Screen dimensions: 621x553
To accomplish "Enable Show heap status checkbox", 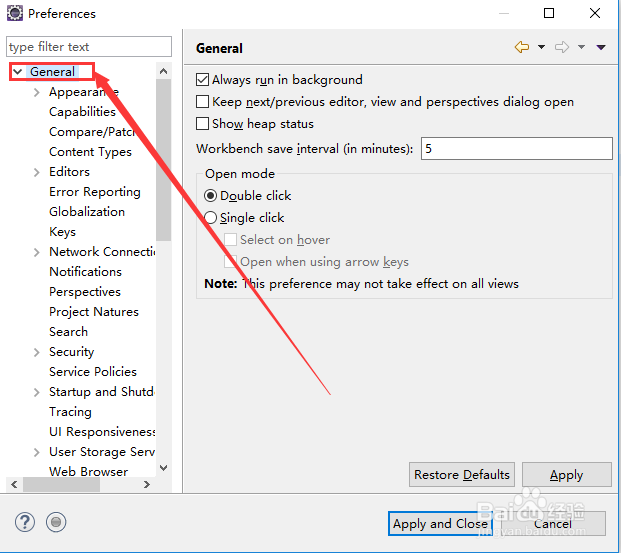I will click(202, 124).
